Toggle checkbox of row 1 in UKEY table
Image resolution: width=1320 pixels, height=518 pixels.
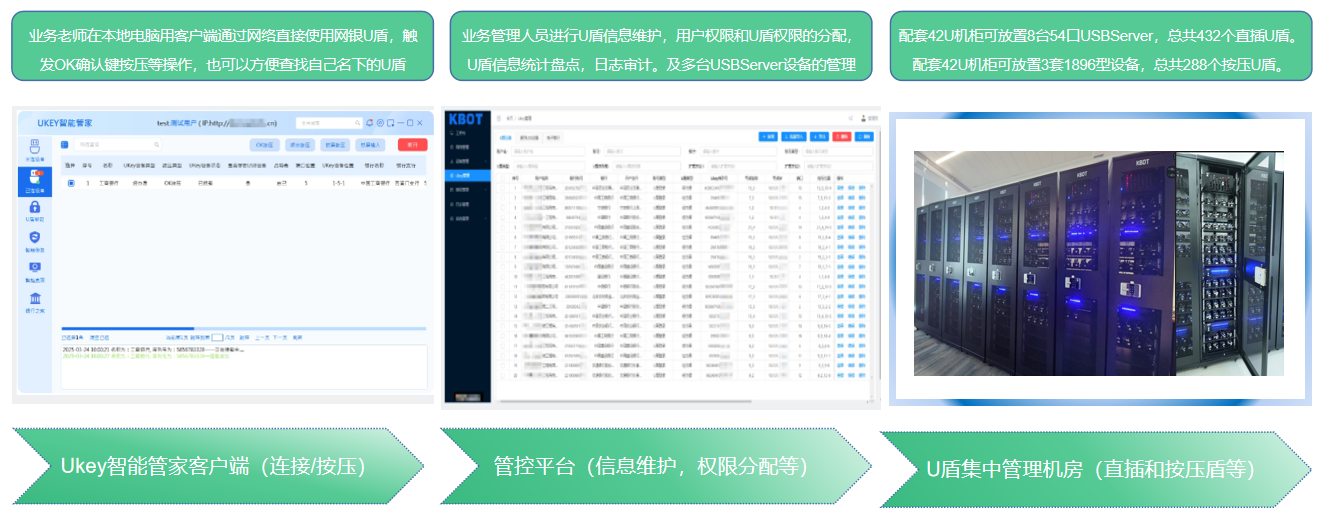pos(70,184)
